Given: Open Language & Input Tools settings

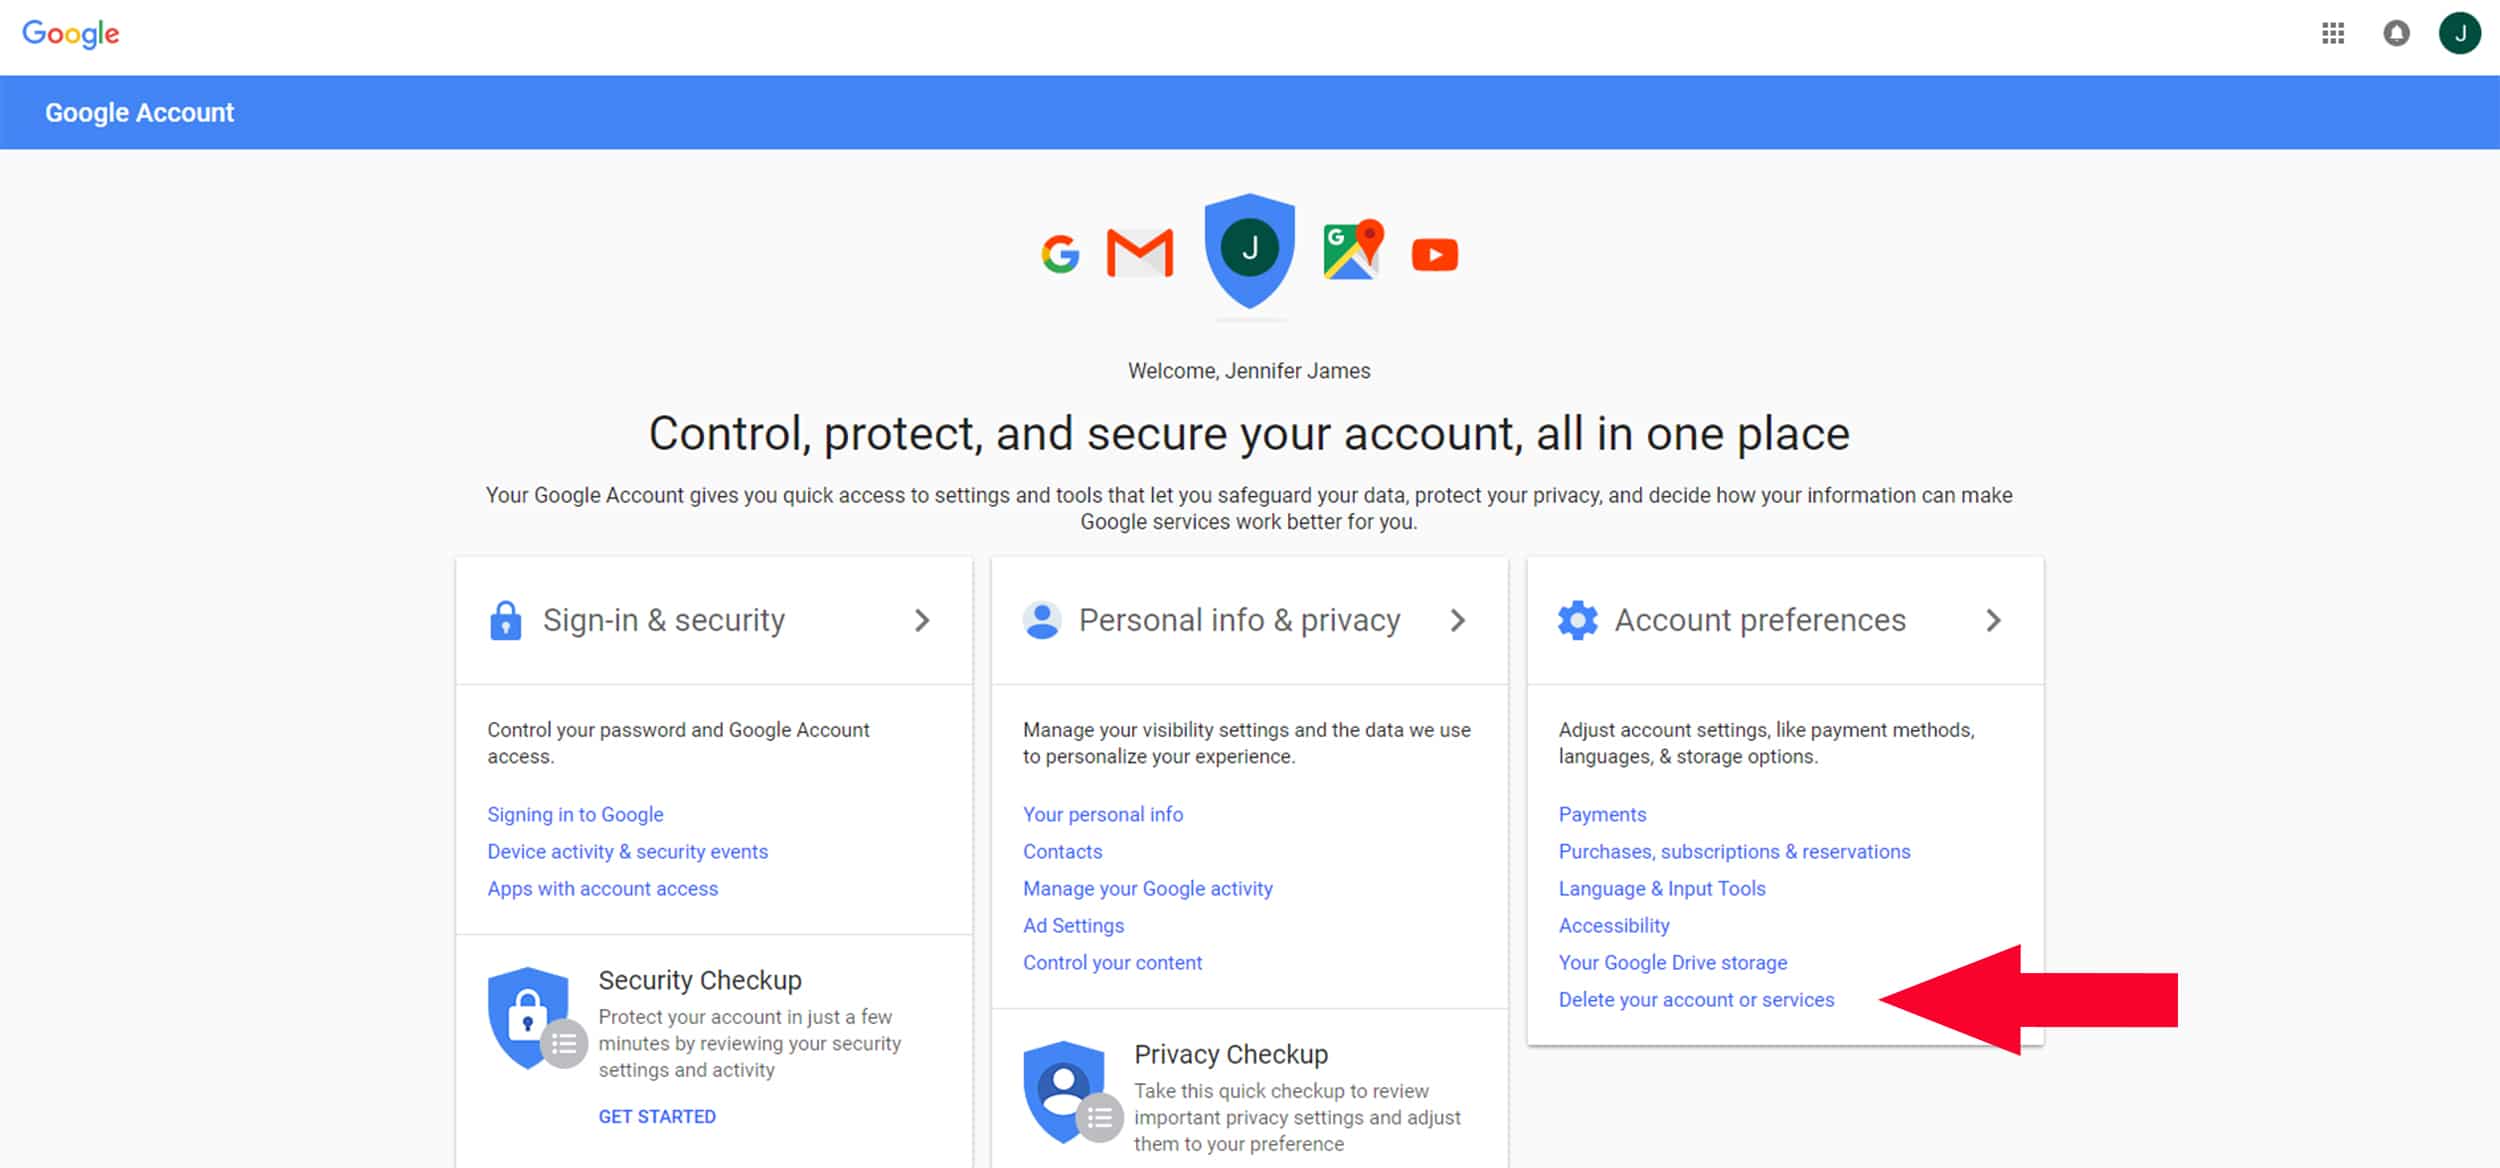Looking at the screenshot, I should coord(1660,888).
